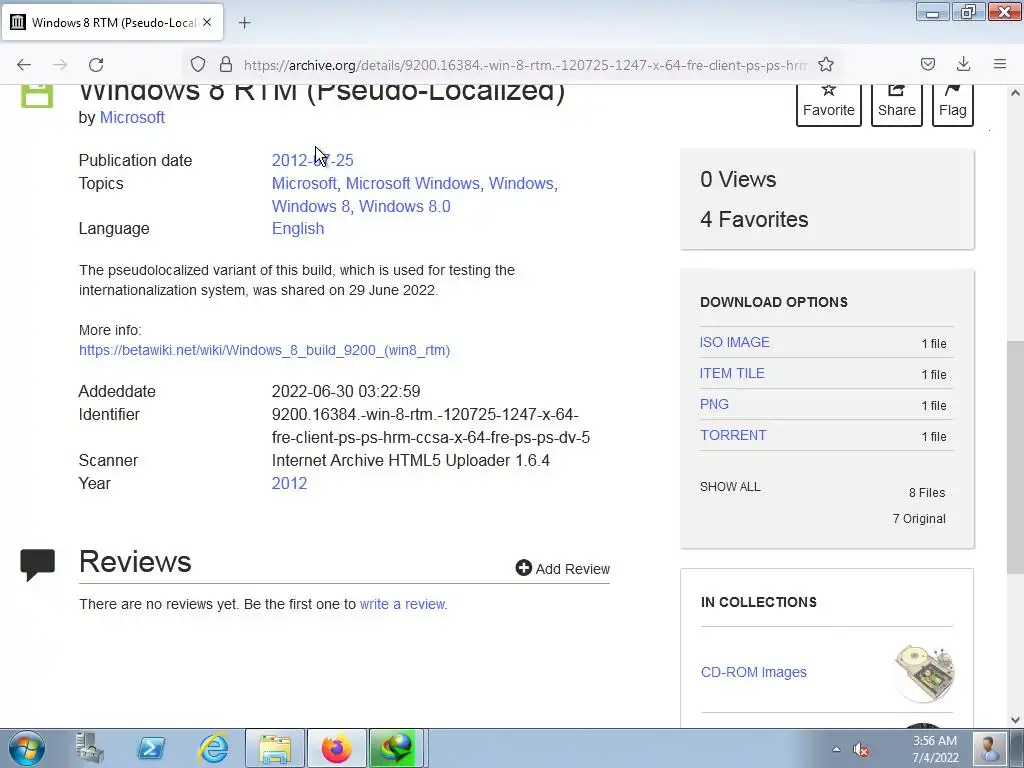The image size is (1024, 768).
Task: Open the Windows topic link
Action: [521, 184]
